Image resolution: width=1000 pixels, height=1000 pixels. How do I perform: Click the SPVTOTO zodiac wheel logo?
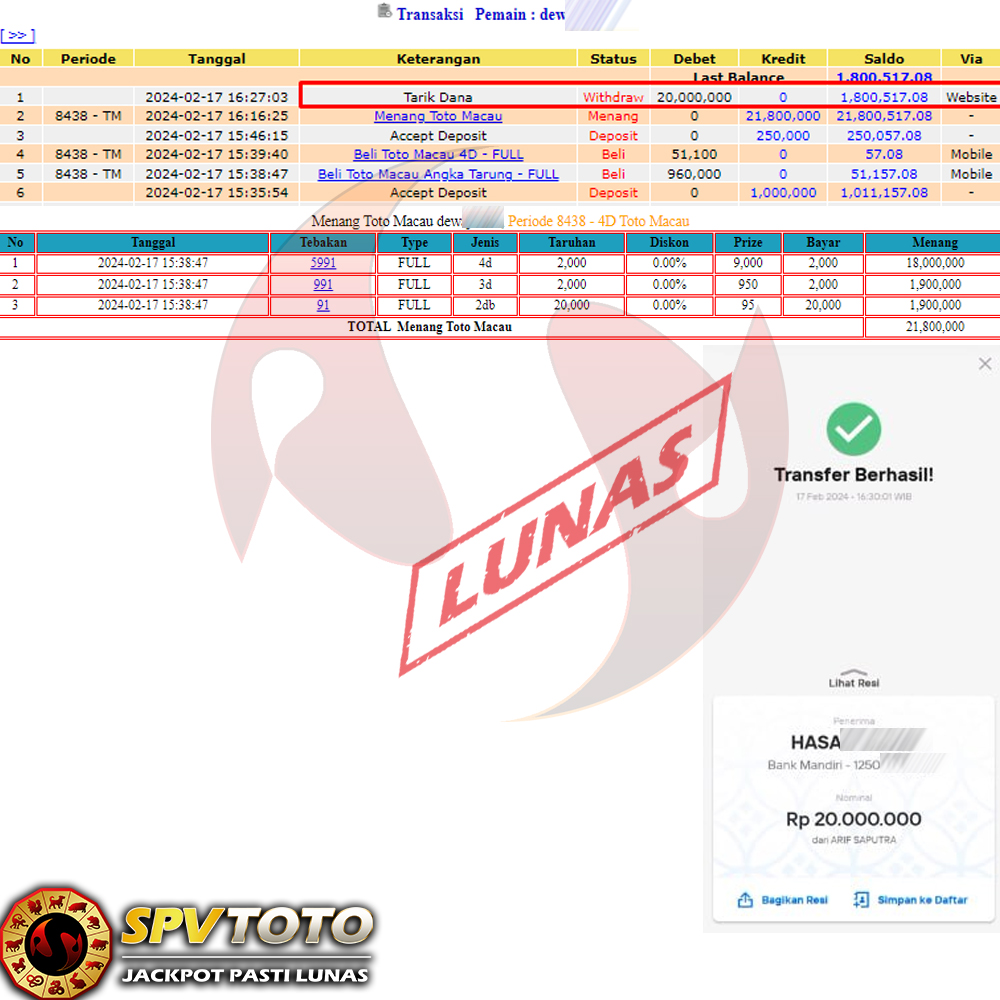[56, 942]
